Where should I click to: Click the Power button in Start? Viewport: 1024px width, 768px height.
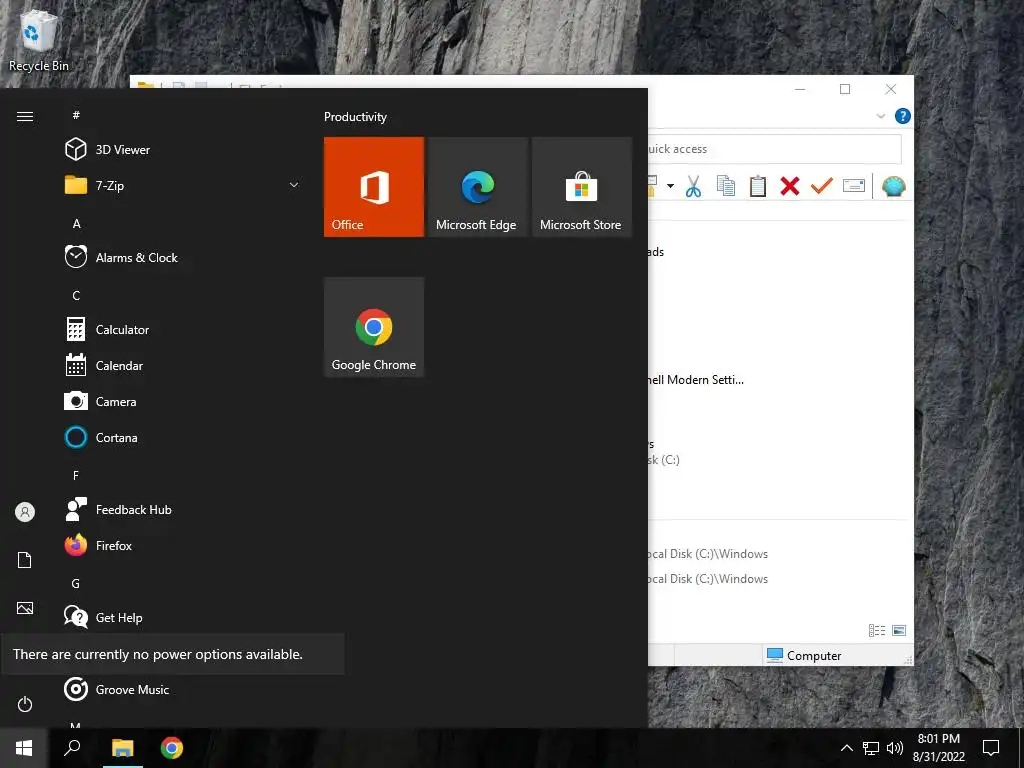[25, 704]
